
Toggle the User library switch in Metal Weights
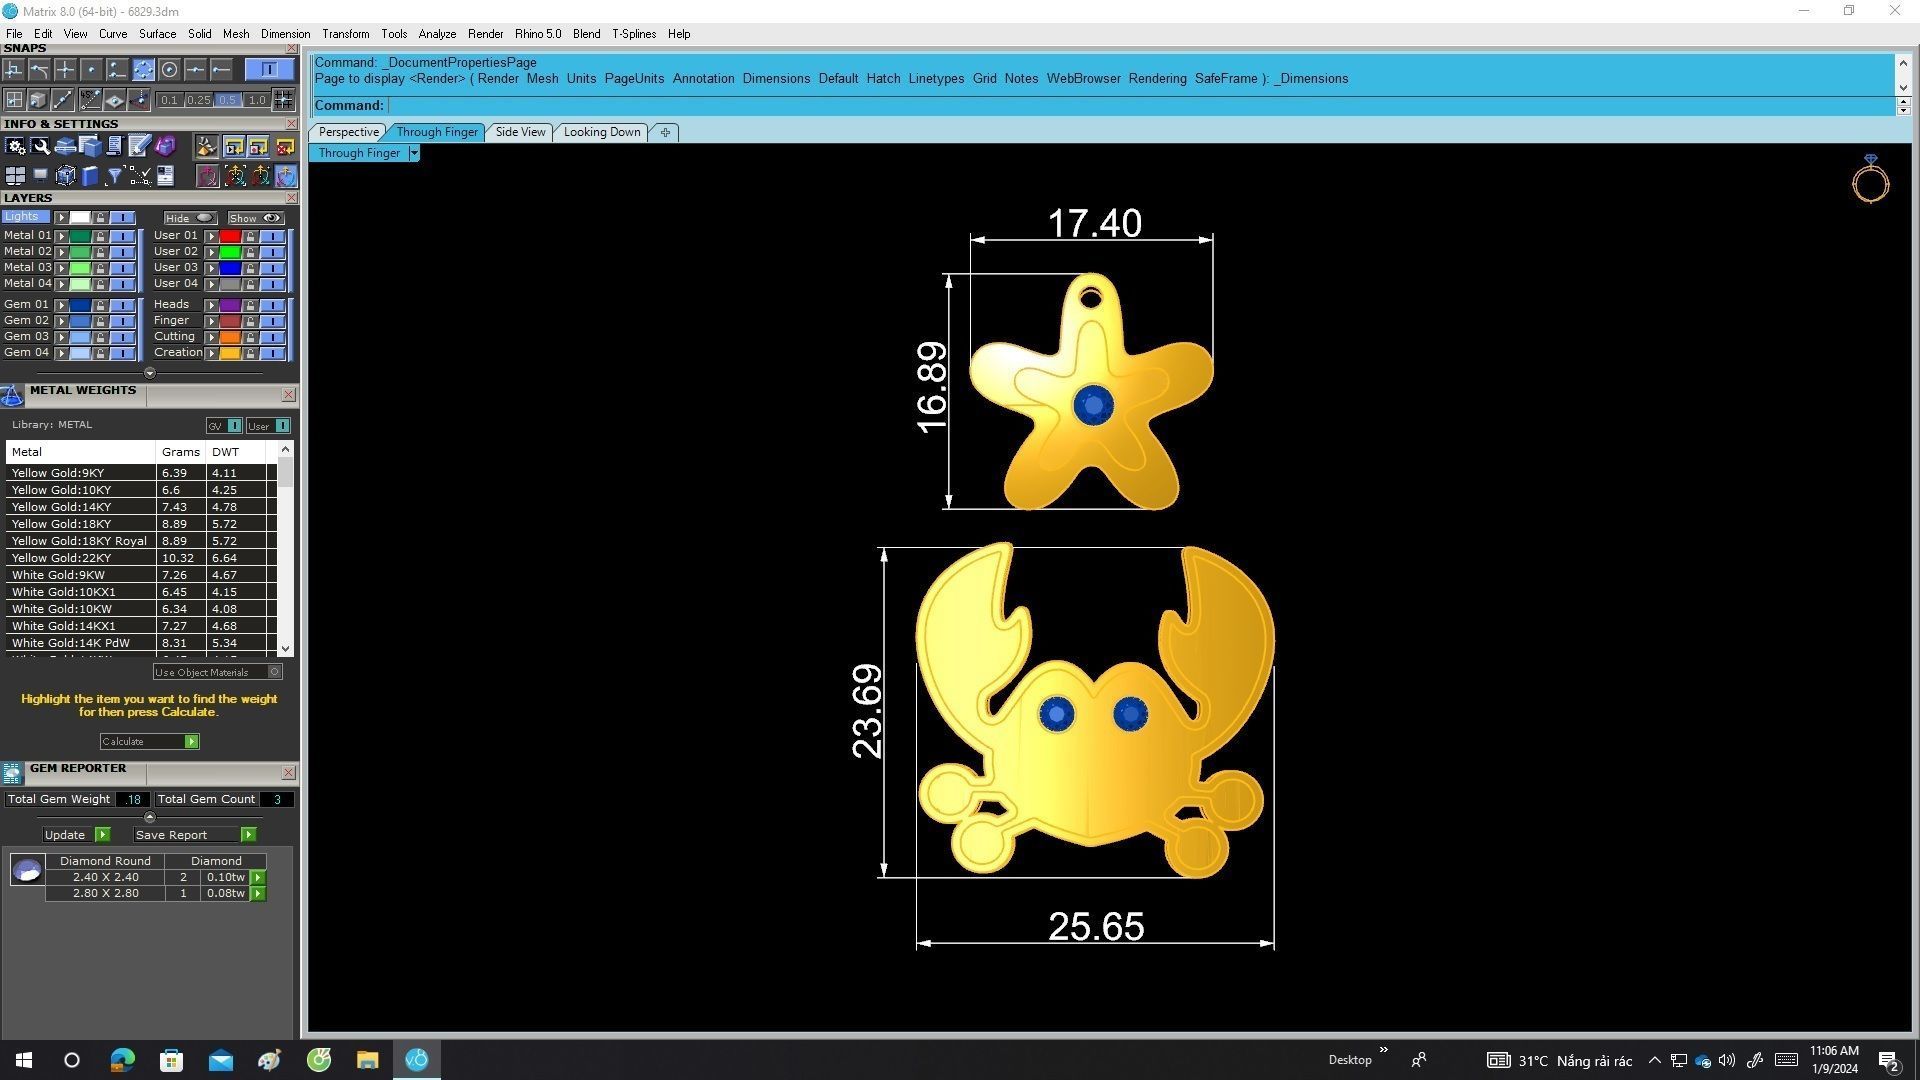[x=282, y=426]
